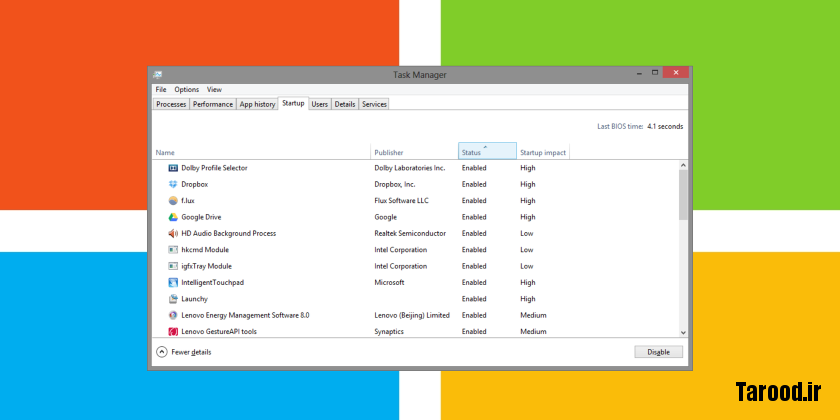Viewport: 840px width, 420px height.
Task: Click the HD Audio speaker icon
Action: point(173,234)
